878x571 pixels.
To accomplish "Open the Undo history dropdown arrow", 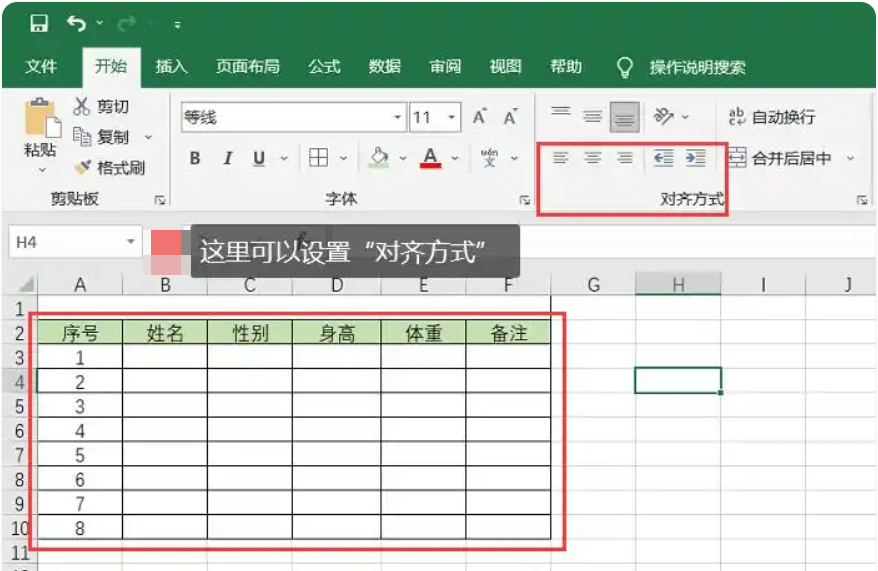I will point(100,23).
